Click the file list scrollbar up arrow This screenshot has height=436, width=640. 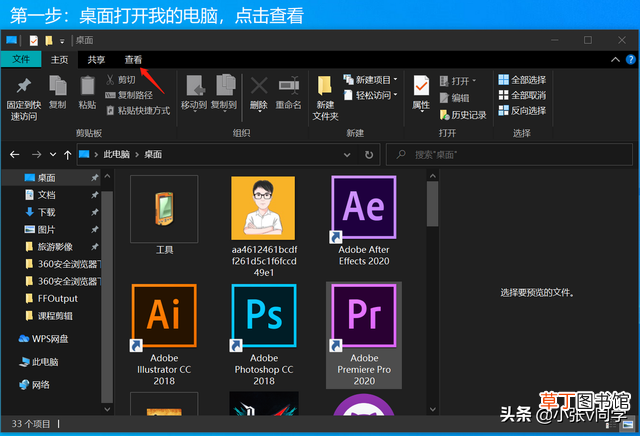tap(433, 176)
